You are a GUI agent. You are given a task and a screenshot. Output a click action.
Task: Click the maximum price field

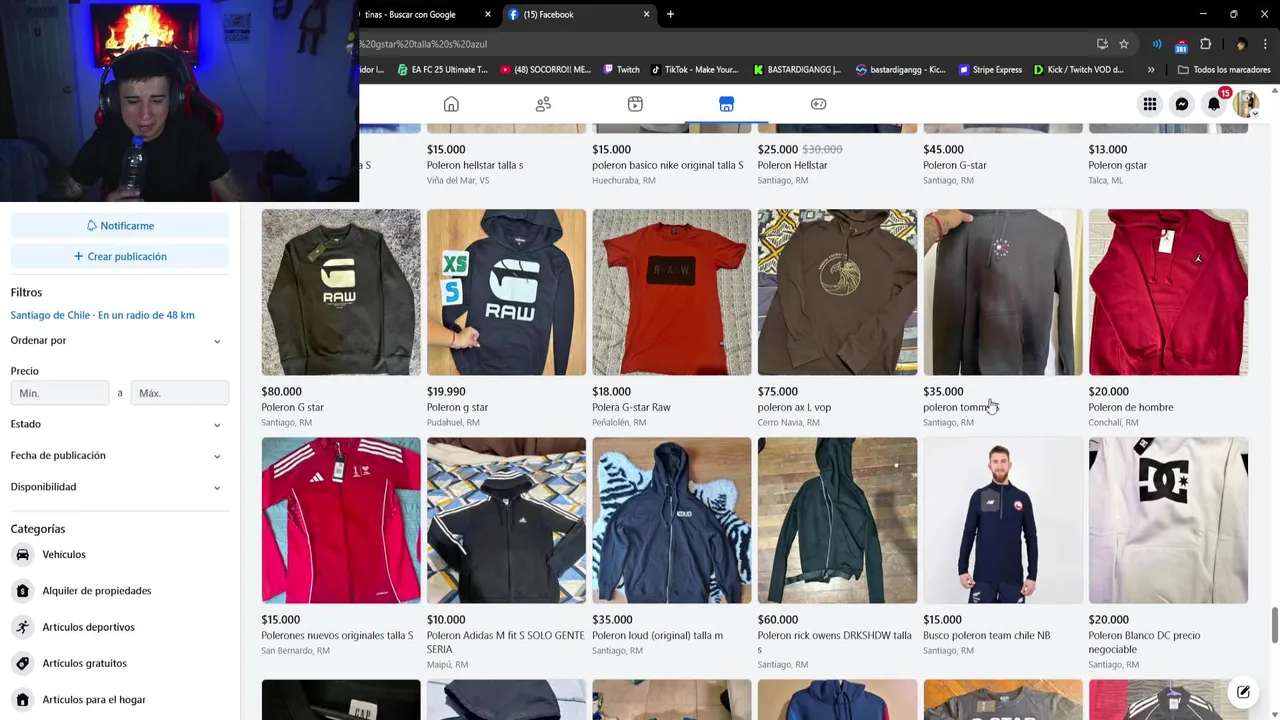click(x=180, y=393)
